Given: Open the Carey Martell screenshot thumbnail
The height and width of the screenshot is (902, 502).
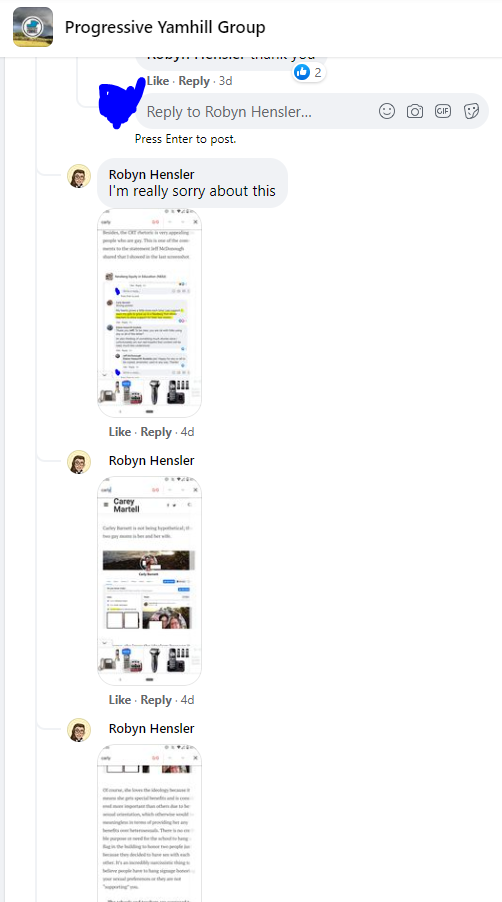Looking at the screenshot, I should point(150,581).
